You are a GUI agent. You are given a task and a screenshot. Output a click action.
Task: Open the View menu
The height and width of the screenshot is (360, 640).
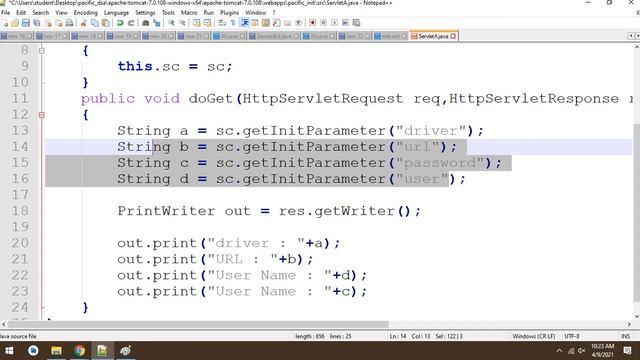[x=61, y=13]
